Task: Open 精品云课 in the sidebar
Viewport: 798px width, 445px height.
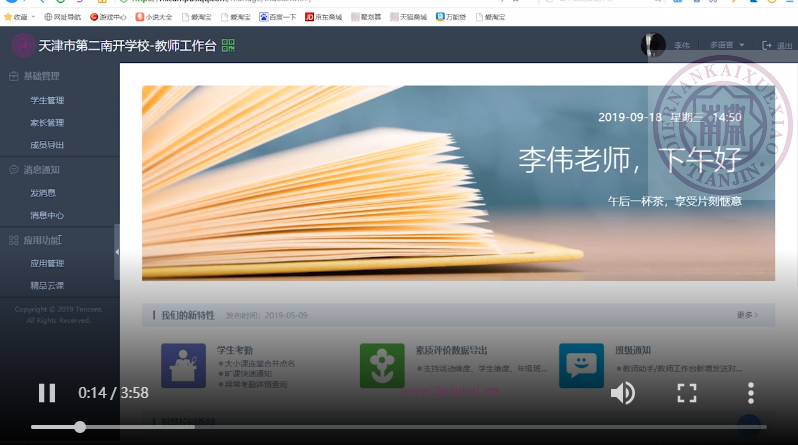Action: click(47, 286)
